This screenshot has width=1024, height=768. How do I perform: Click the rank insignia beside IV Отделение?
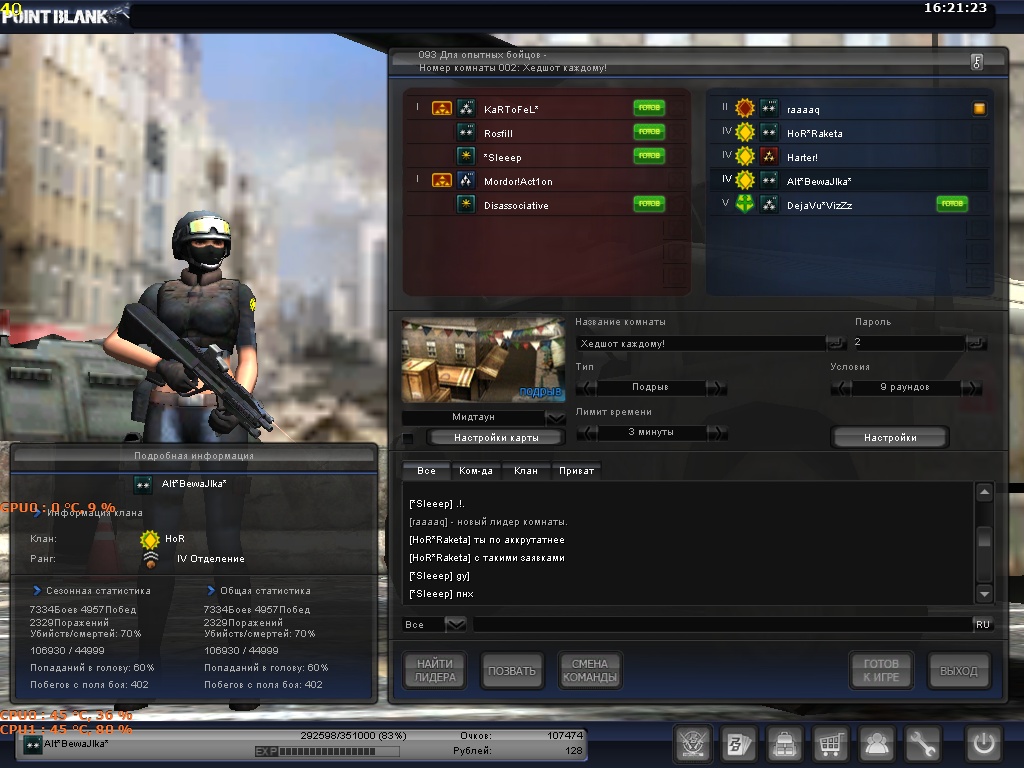[x=151, y=560]
